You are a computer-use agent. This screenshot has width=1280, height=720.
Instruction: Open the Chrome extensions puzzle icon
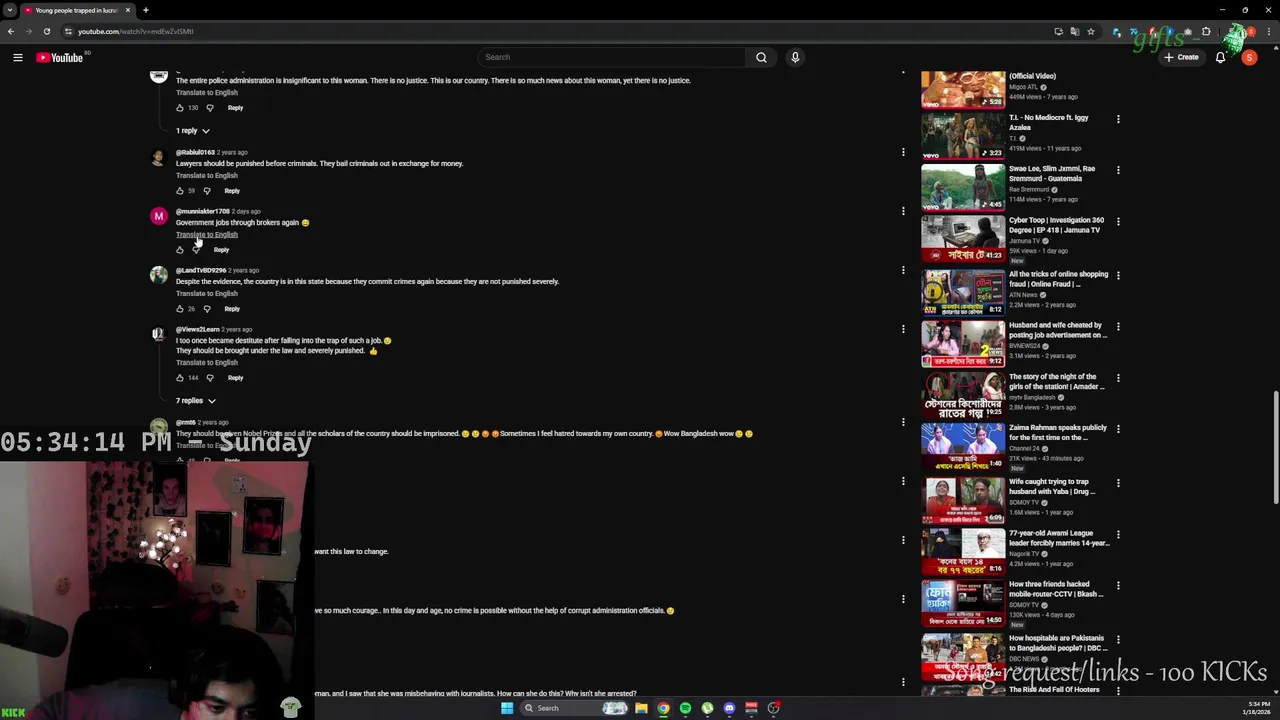[x=1206, y=31]
